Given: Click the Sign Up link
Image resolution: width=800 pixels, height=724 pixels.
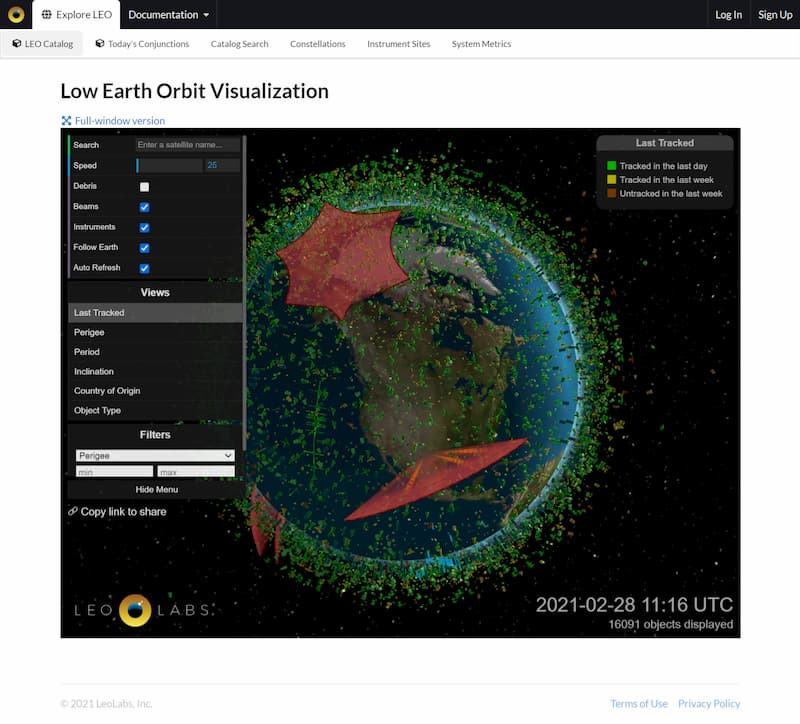Looking at the screenshot, I should pyautogui.click(x=774, y=15).
